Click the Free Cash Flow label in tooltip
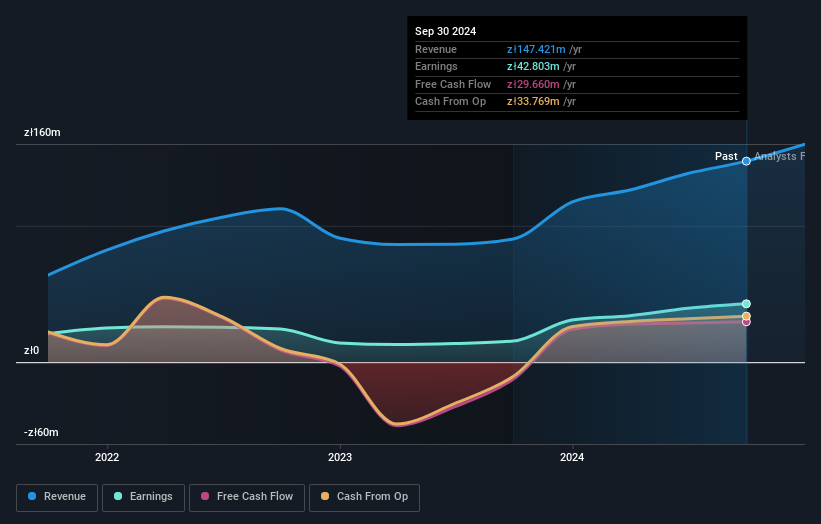The image size is (821, 524). point(453,84)
